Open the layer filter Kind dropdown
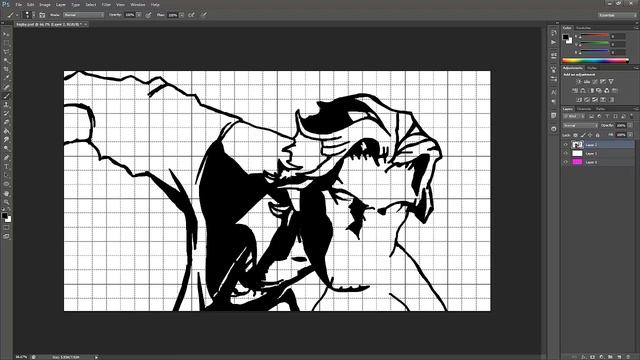The width and height of the screenshot is (640, 360). 575,116
